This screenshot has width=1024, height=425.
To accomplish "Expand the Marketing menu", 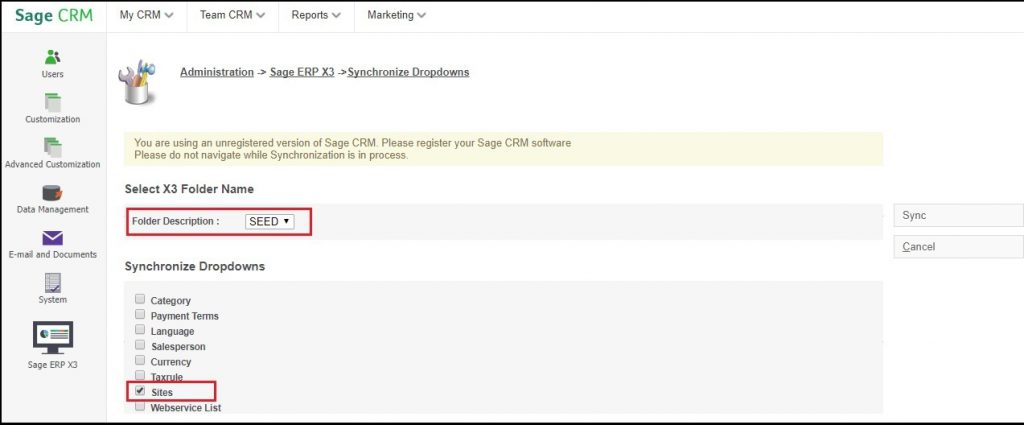I will [x=396, y=15].
